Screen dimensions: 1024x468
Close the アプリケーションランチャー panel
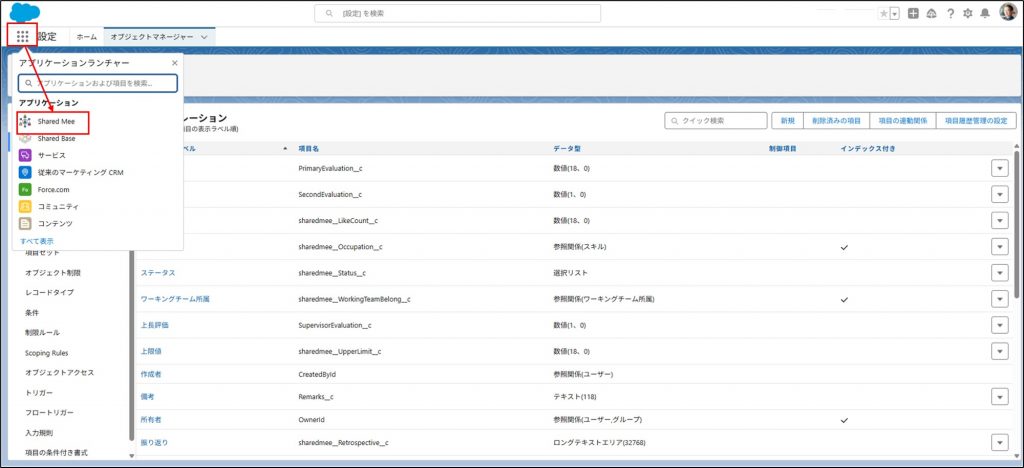[174, 63]
